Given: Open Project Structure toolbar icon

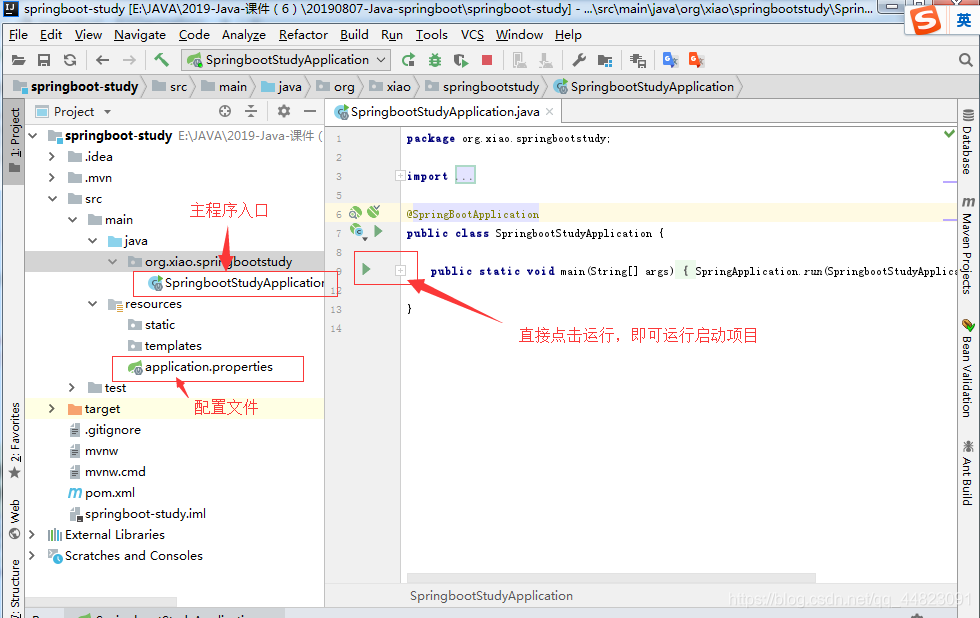Looking at the screenshot, I should (x=605, y=60).
